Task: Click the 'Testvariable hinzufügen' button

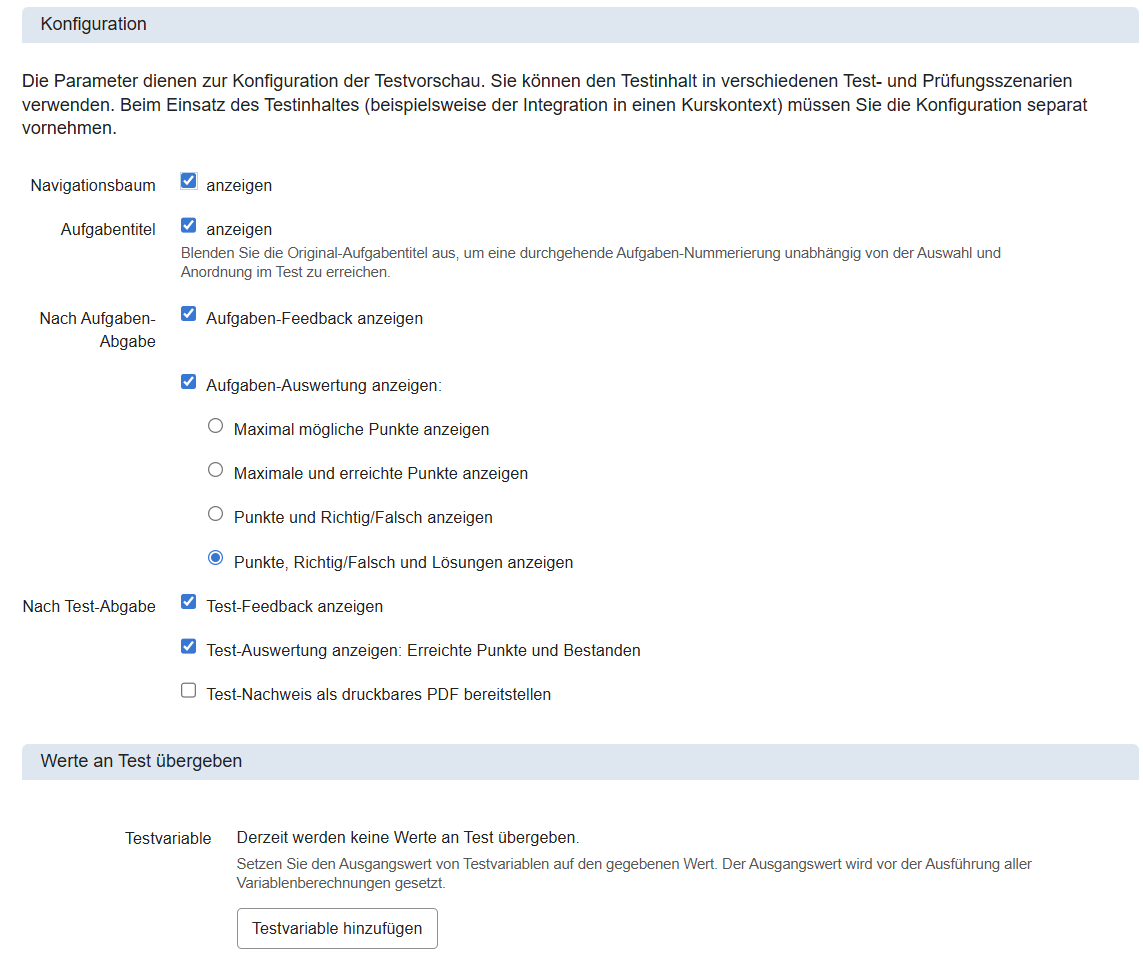Action: [x=337, y=928]
